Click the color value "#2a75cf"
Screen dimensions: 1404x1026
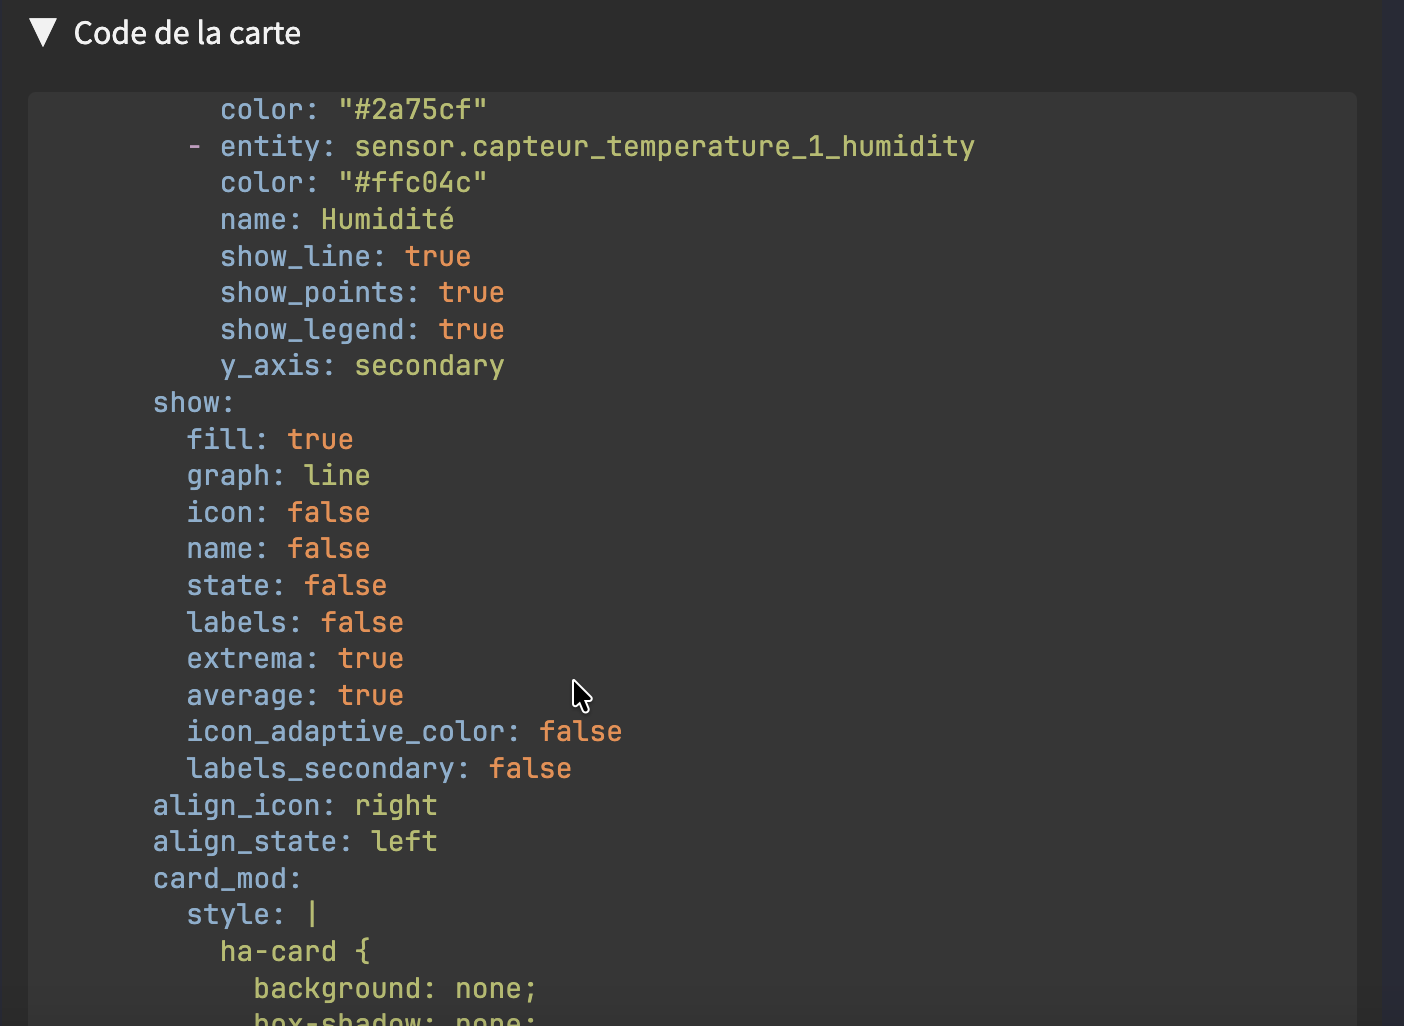[412, 109]
